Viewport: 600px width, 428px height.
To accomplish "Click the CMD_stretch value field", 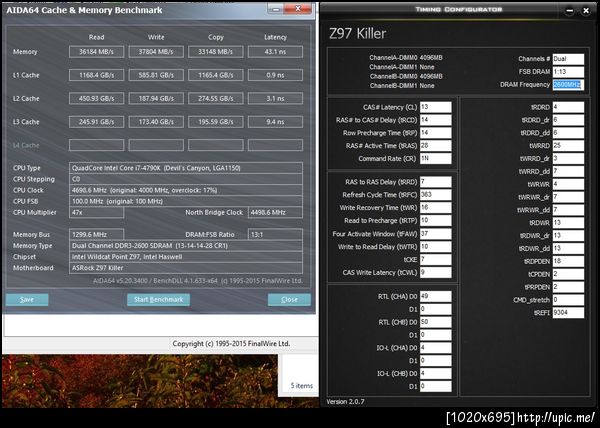I will [x=568, y=300].
